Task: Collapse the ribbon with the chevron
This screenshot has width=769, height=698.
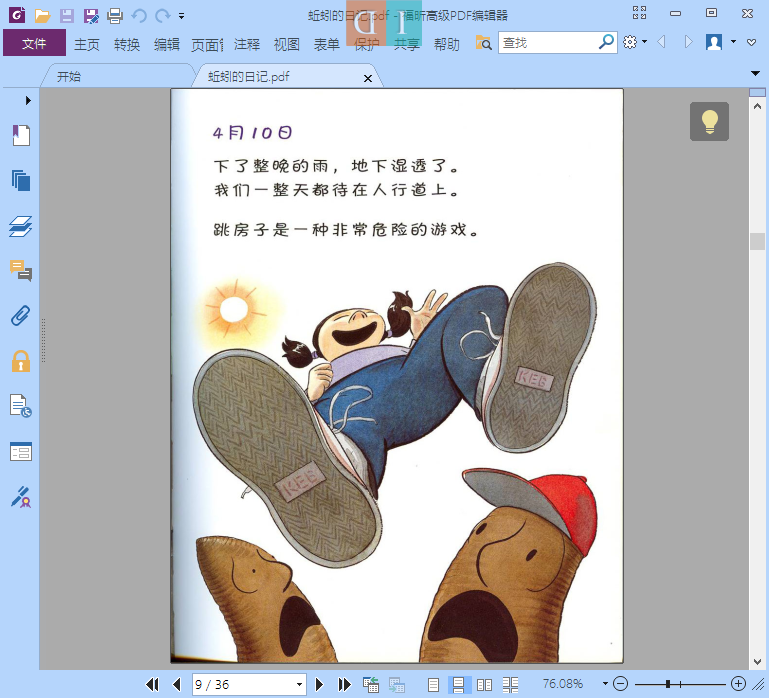Action: tap(751, 43)
